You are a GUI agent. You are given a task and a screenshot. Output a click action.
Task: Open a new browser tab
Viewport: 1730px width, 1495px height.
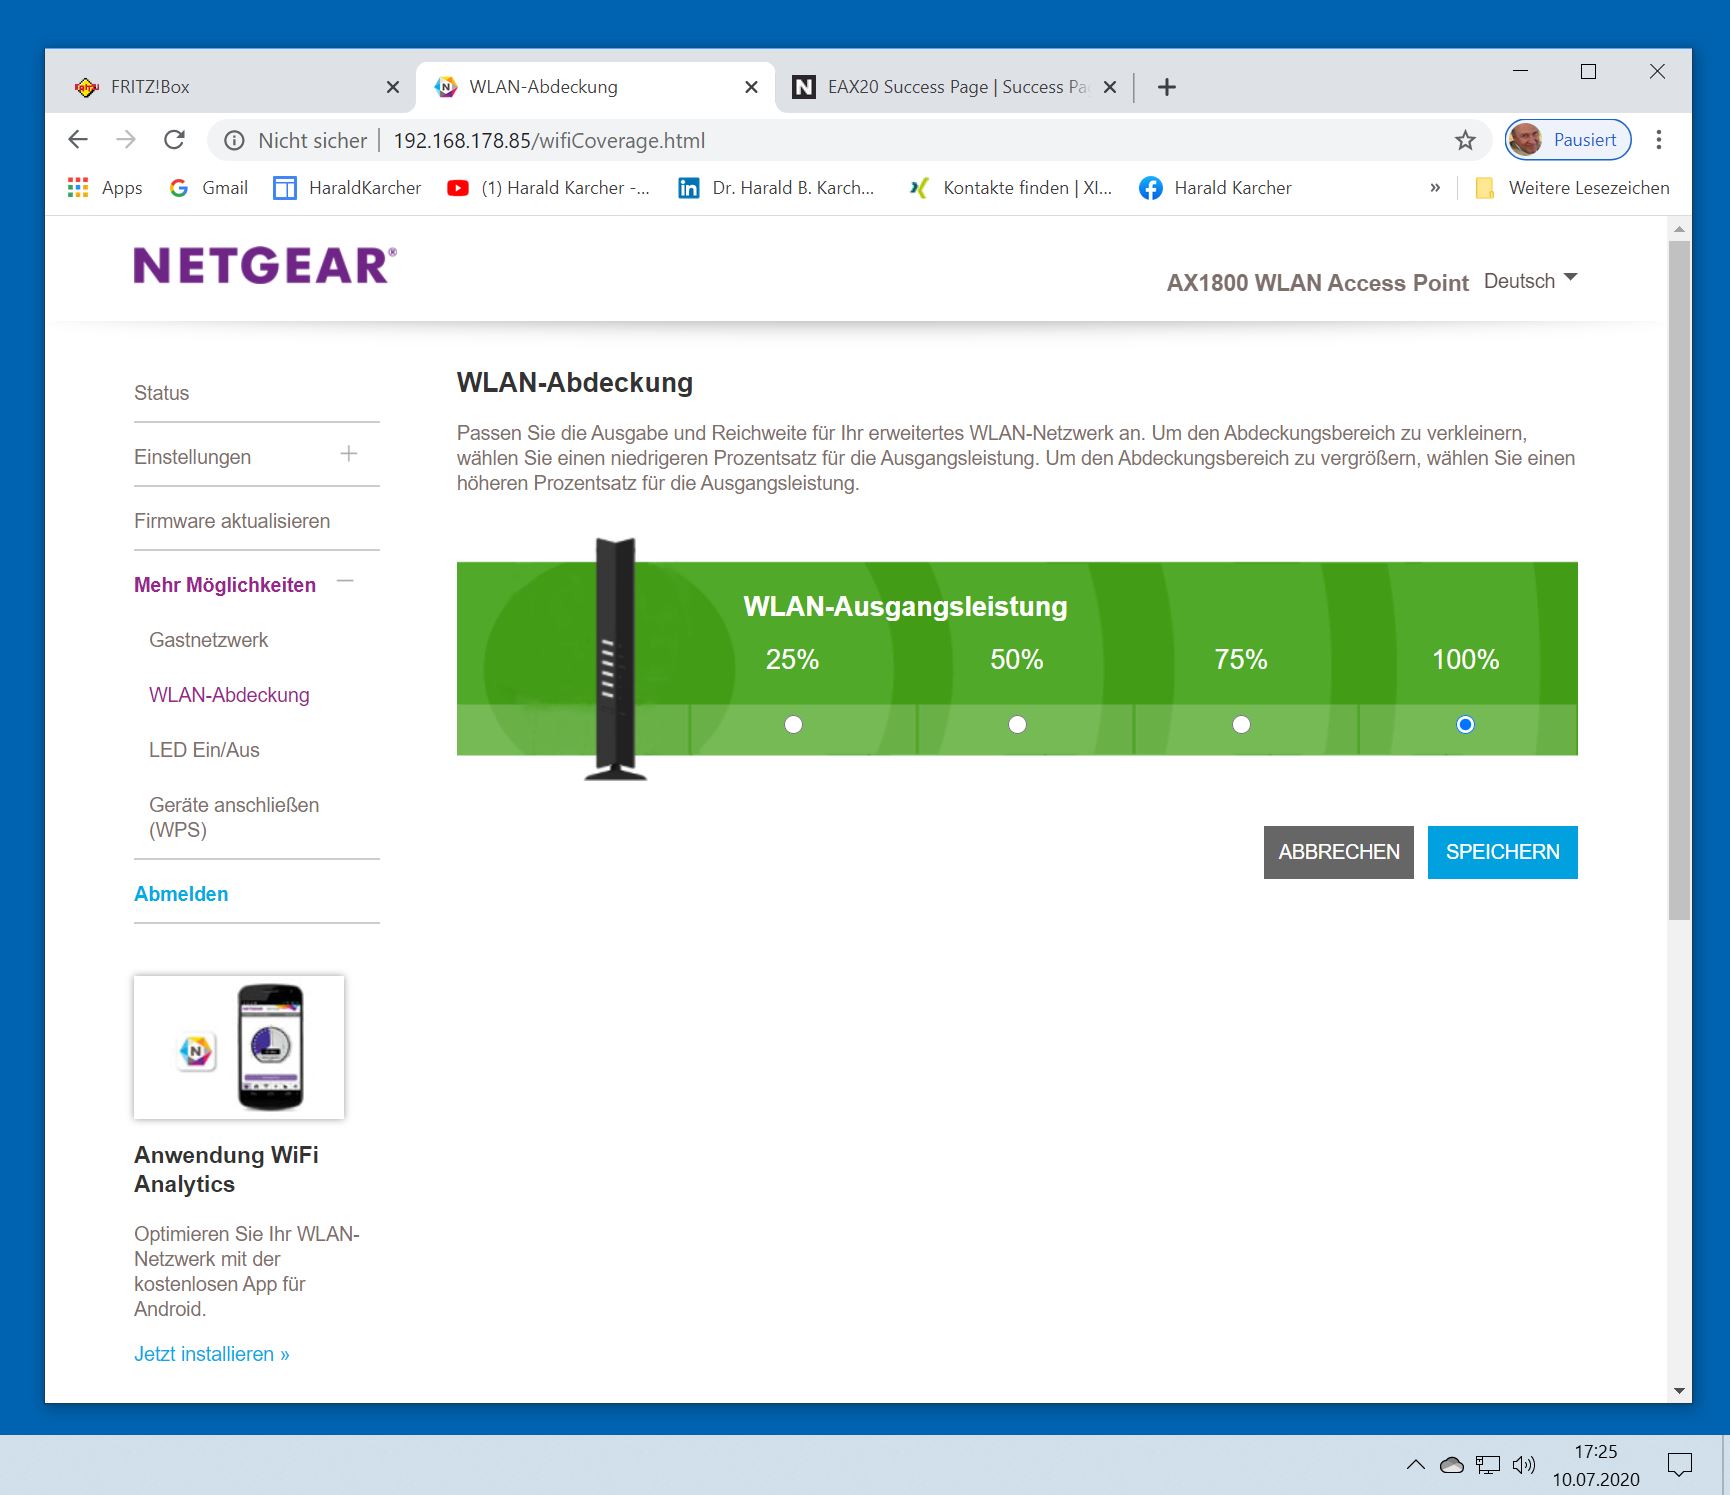click(x=1166, y=87)
